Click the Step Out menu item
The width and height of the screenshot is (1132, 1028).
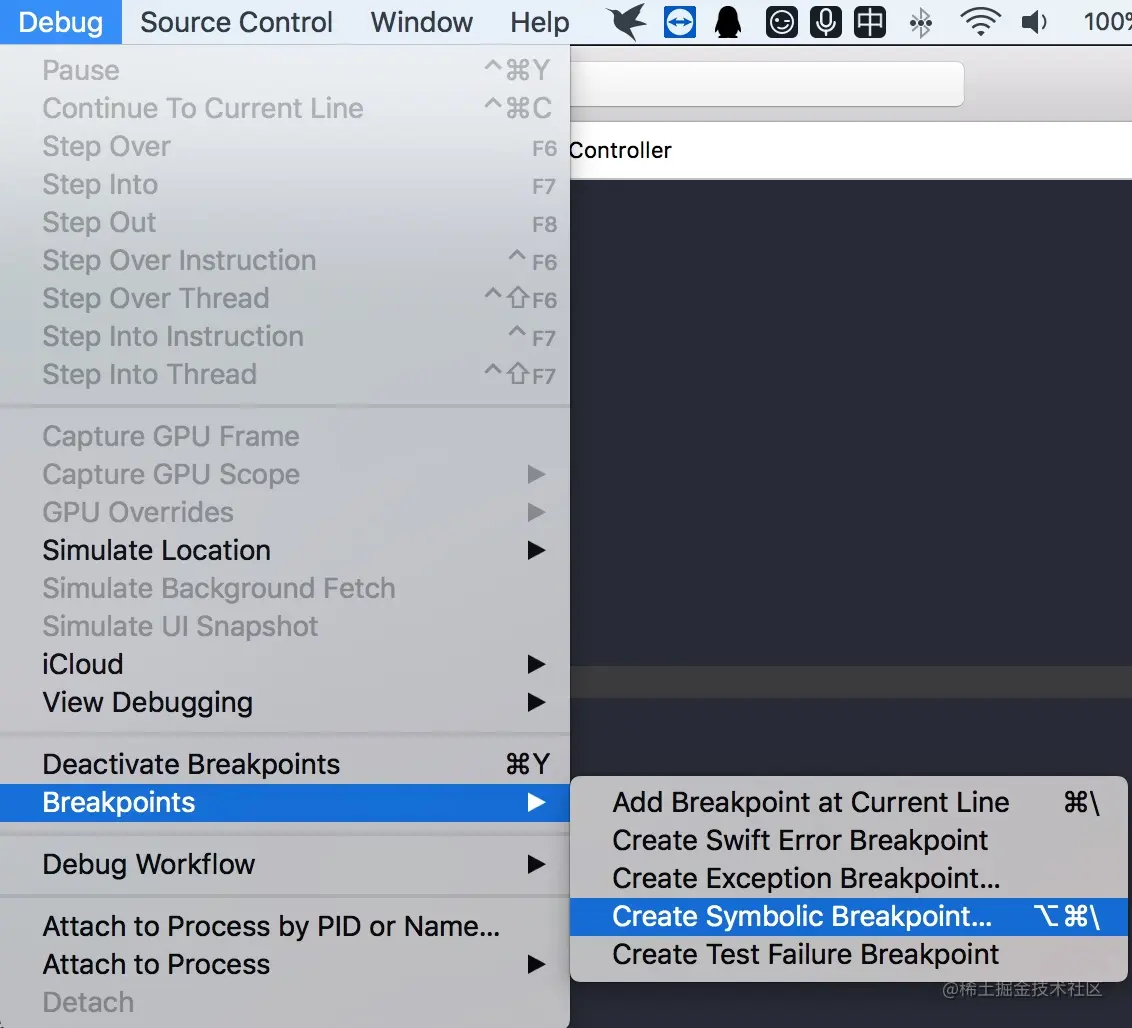[x=284, y=222]
